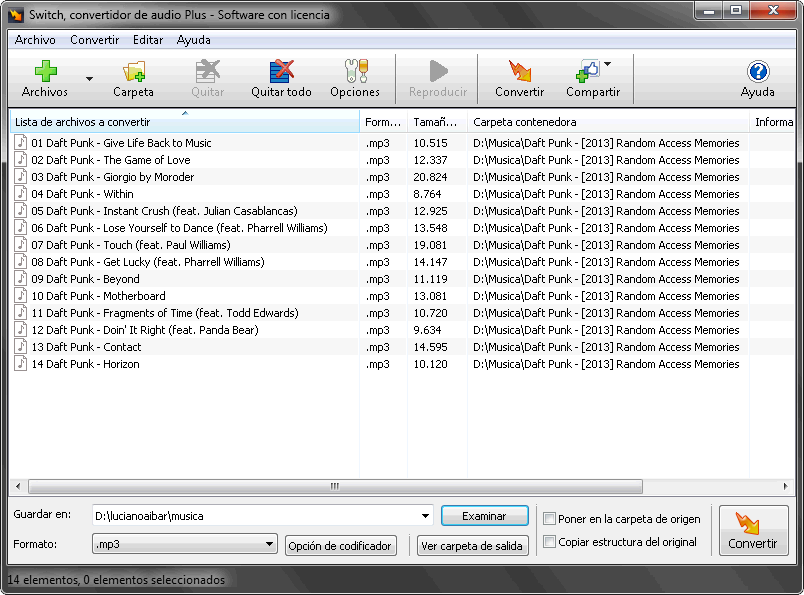Click the size value 20.824
804x595 pixels.
click(430, 177)
